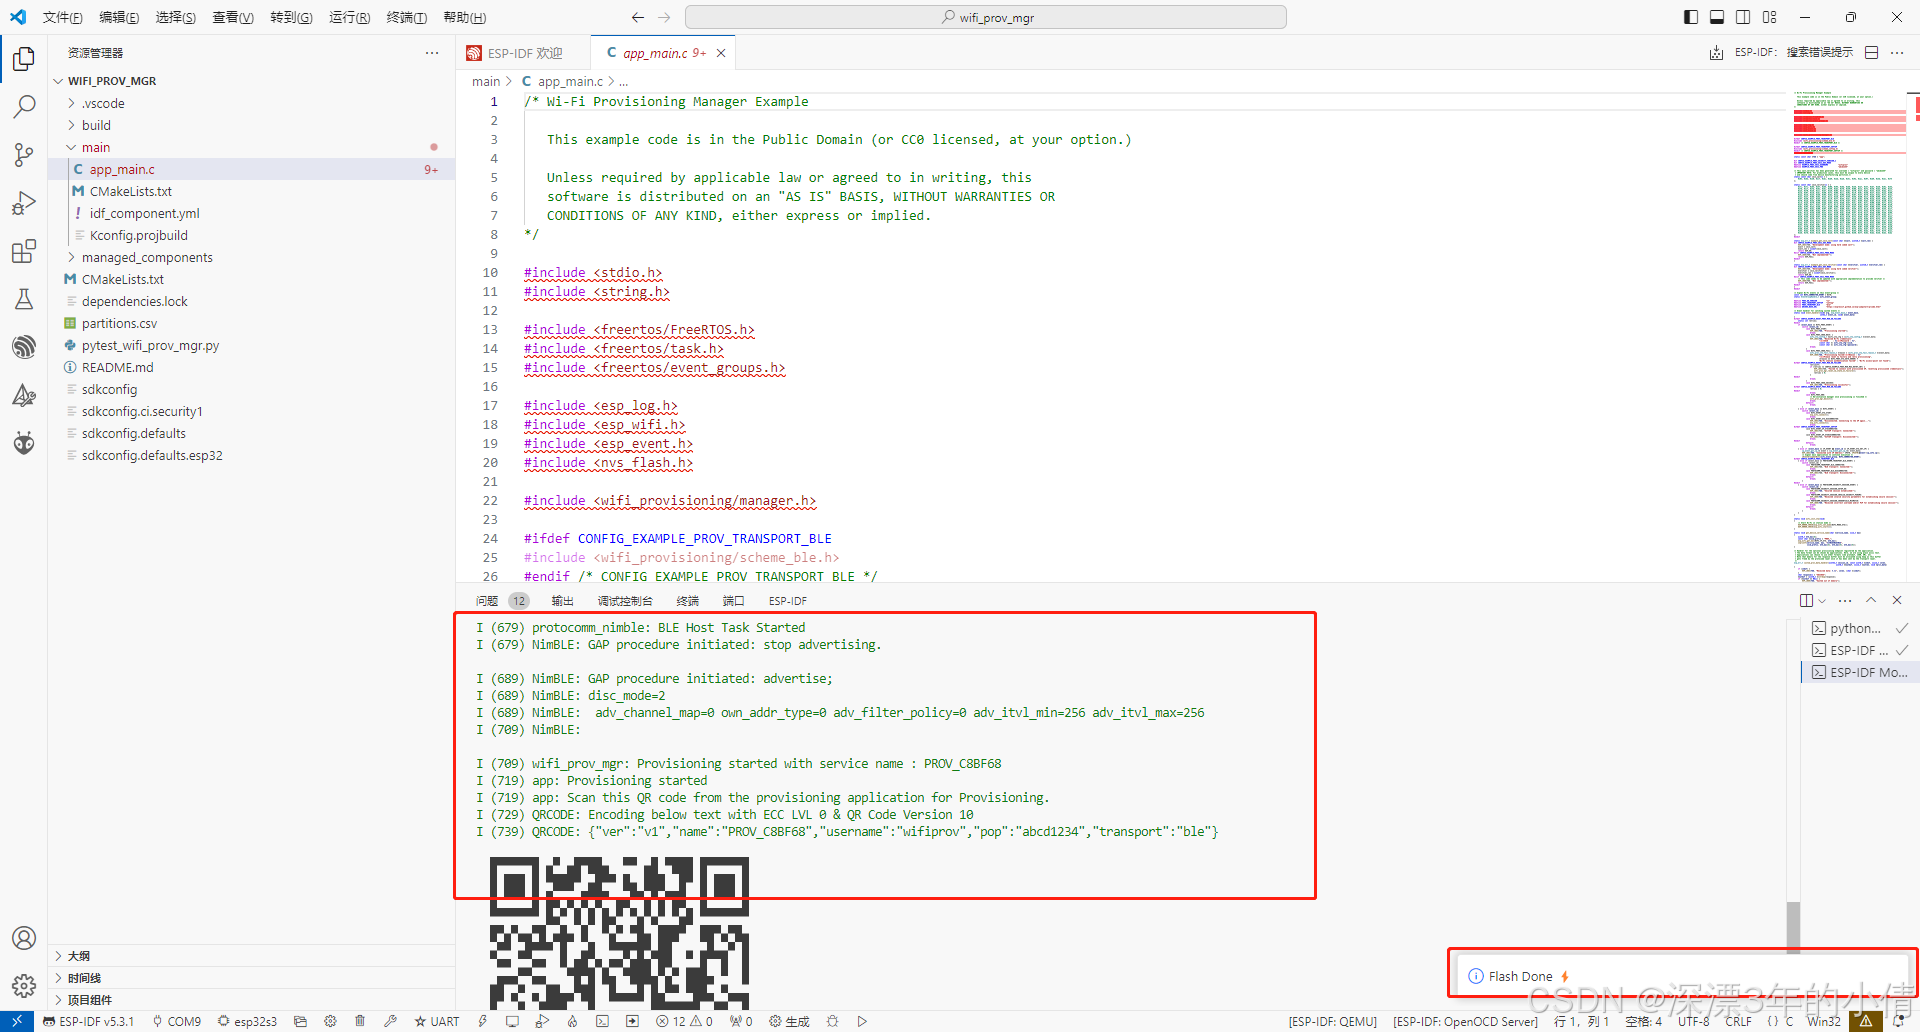Open the terminal split dropdown arrow
The height and width of the screenshot is (1032, 1920).
coord(1822,600)
